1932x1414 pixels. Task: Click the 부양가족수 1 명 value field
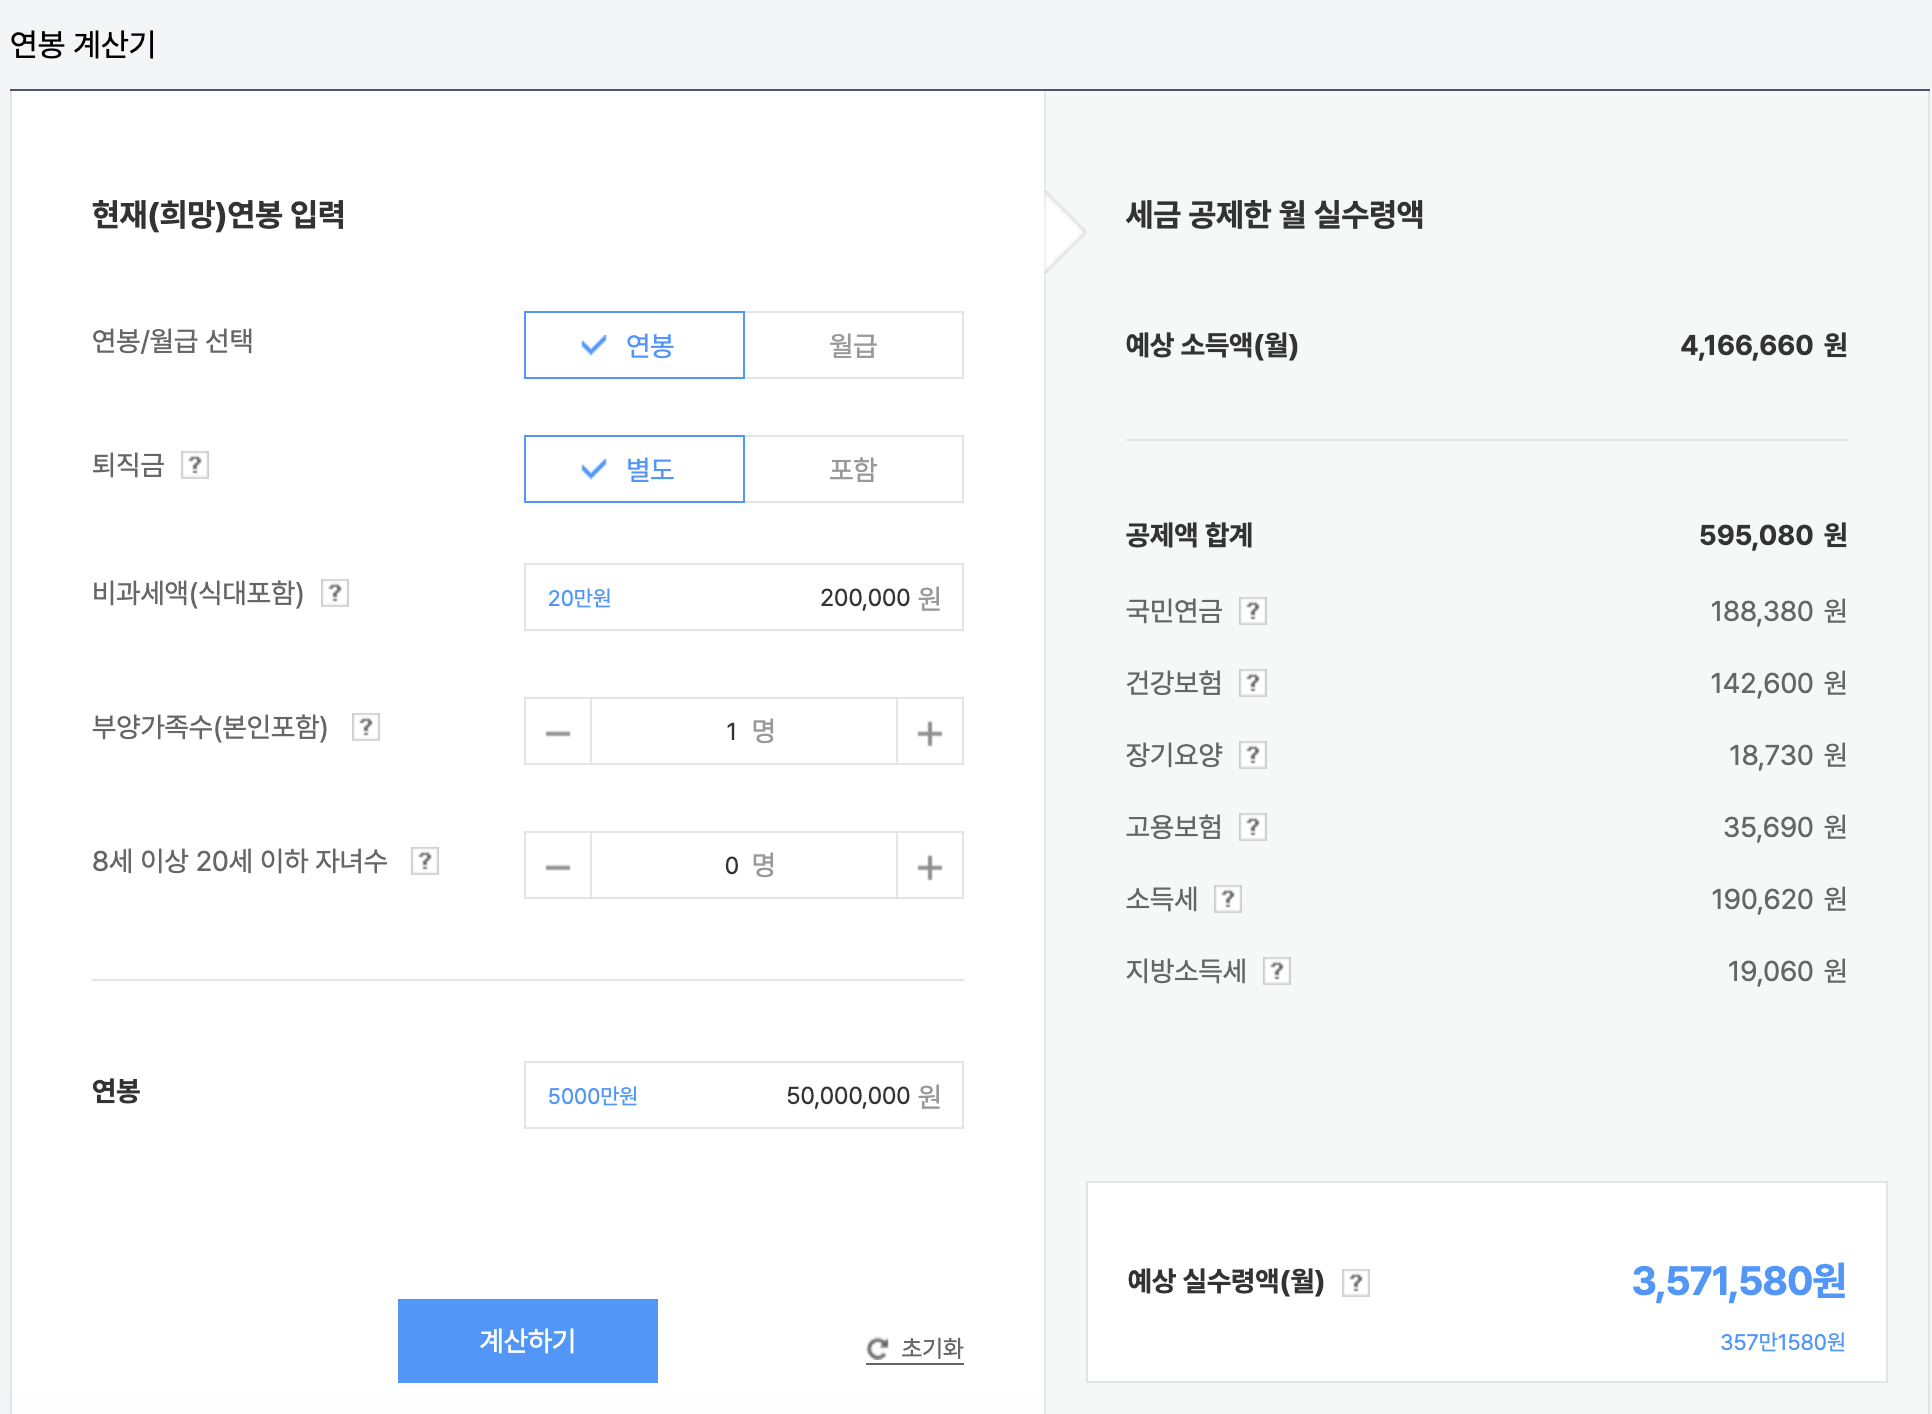coord(744,731)
